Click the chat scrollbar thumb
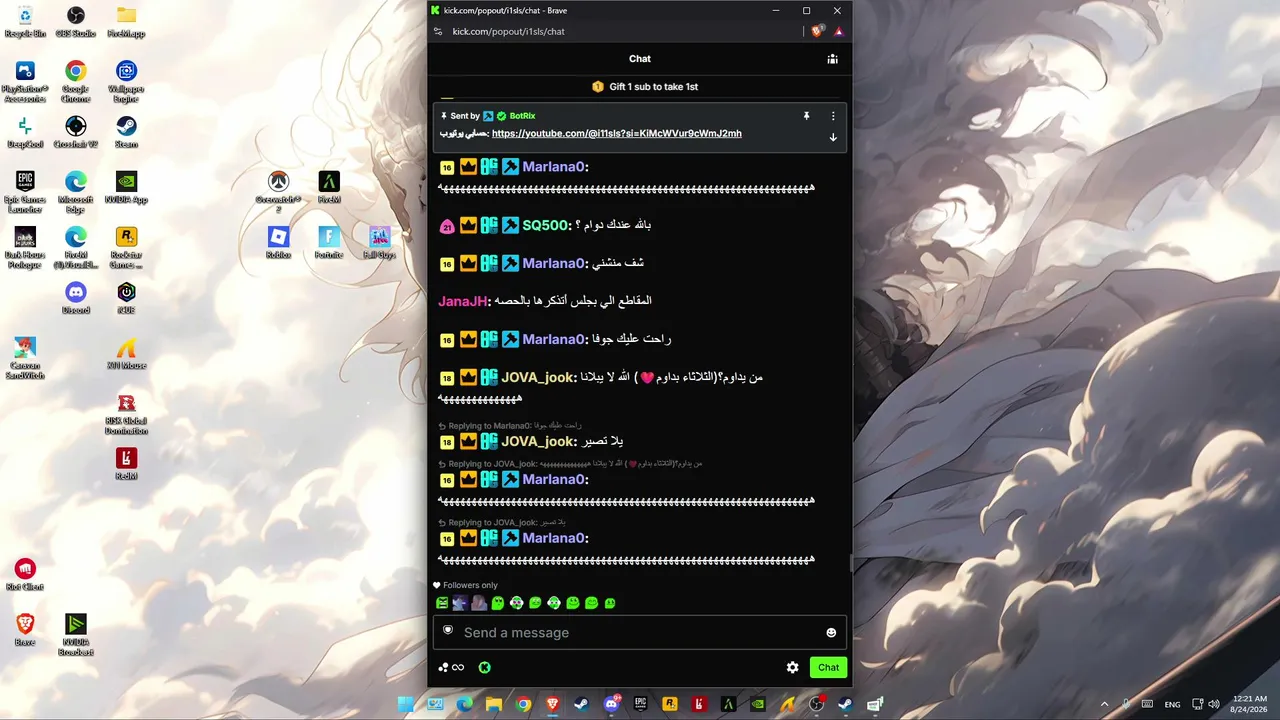Screen dimensions: 1280x720 coord(850,564)
